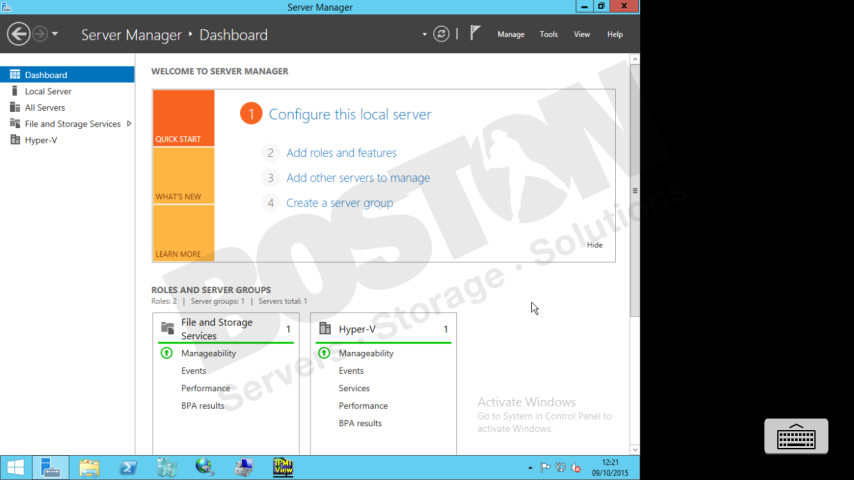Open the Tools menu
The image size is (854, 480).
[548, 34]
